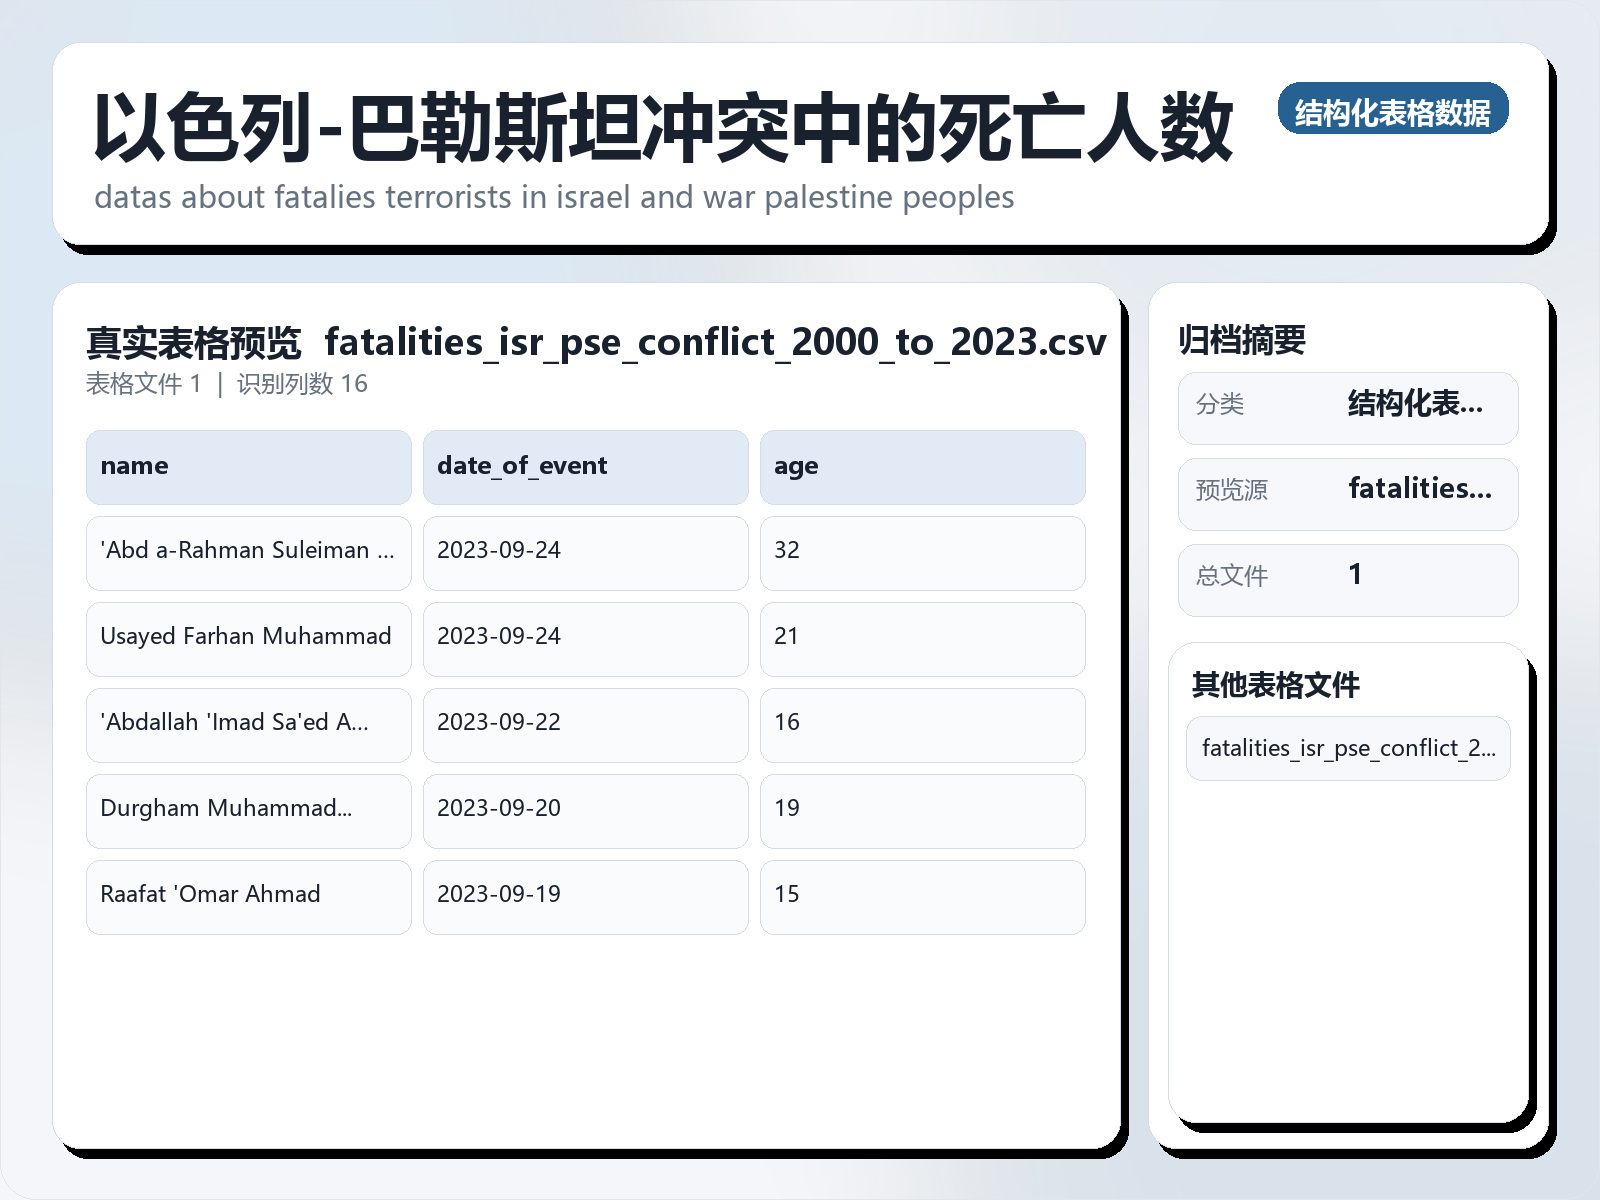
Task: Click the 结构化表格数据 badge
Action: pos(1394,112)
